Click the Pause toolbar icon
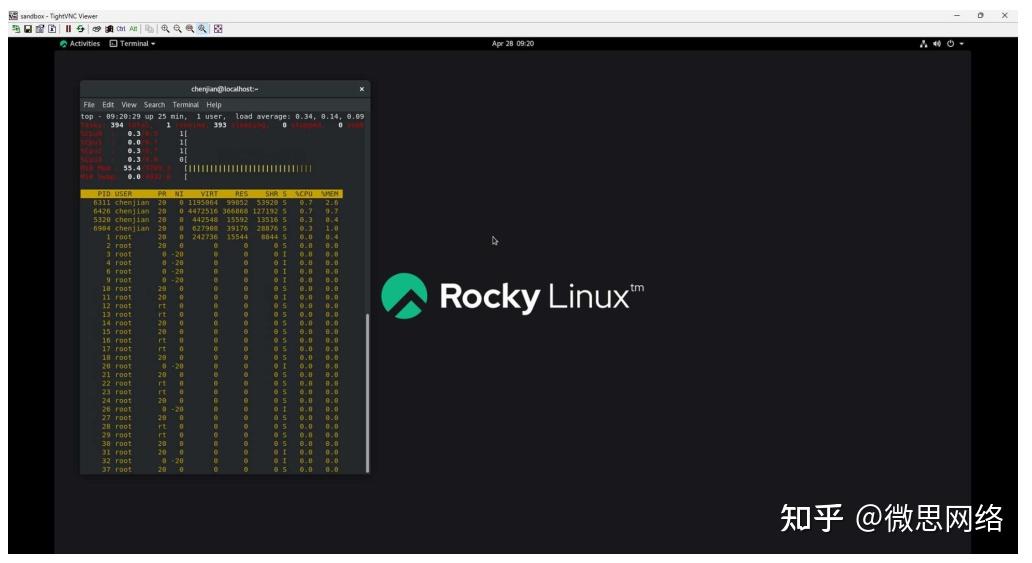 pyautogui.click(x=68, y=29)
